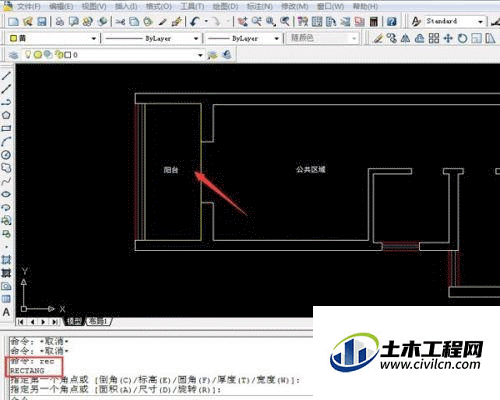Click the Insert Block tool
The height and width of the screenshot is (400, 500).
pyautogui.click(x=6, y=221)
